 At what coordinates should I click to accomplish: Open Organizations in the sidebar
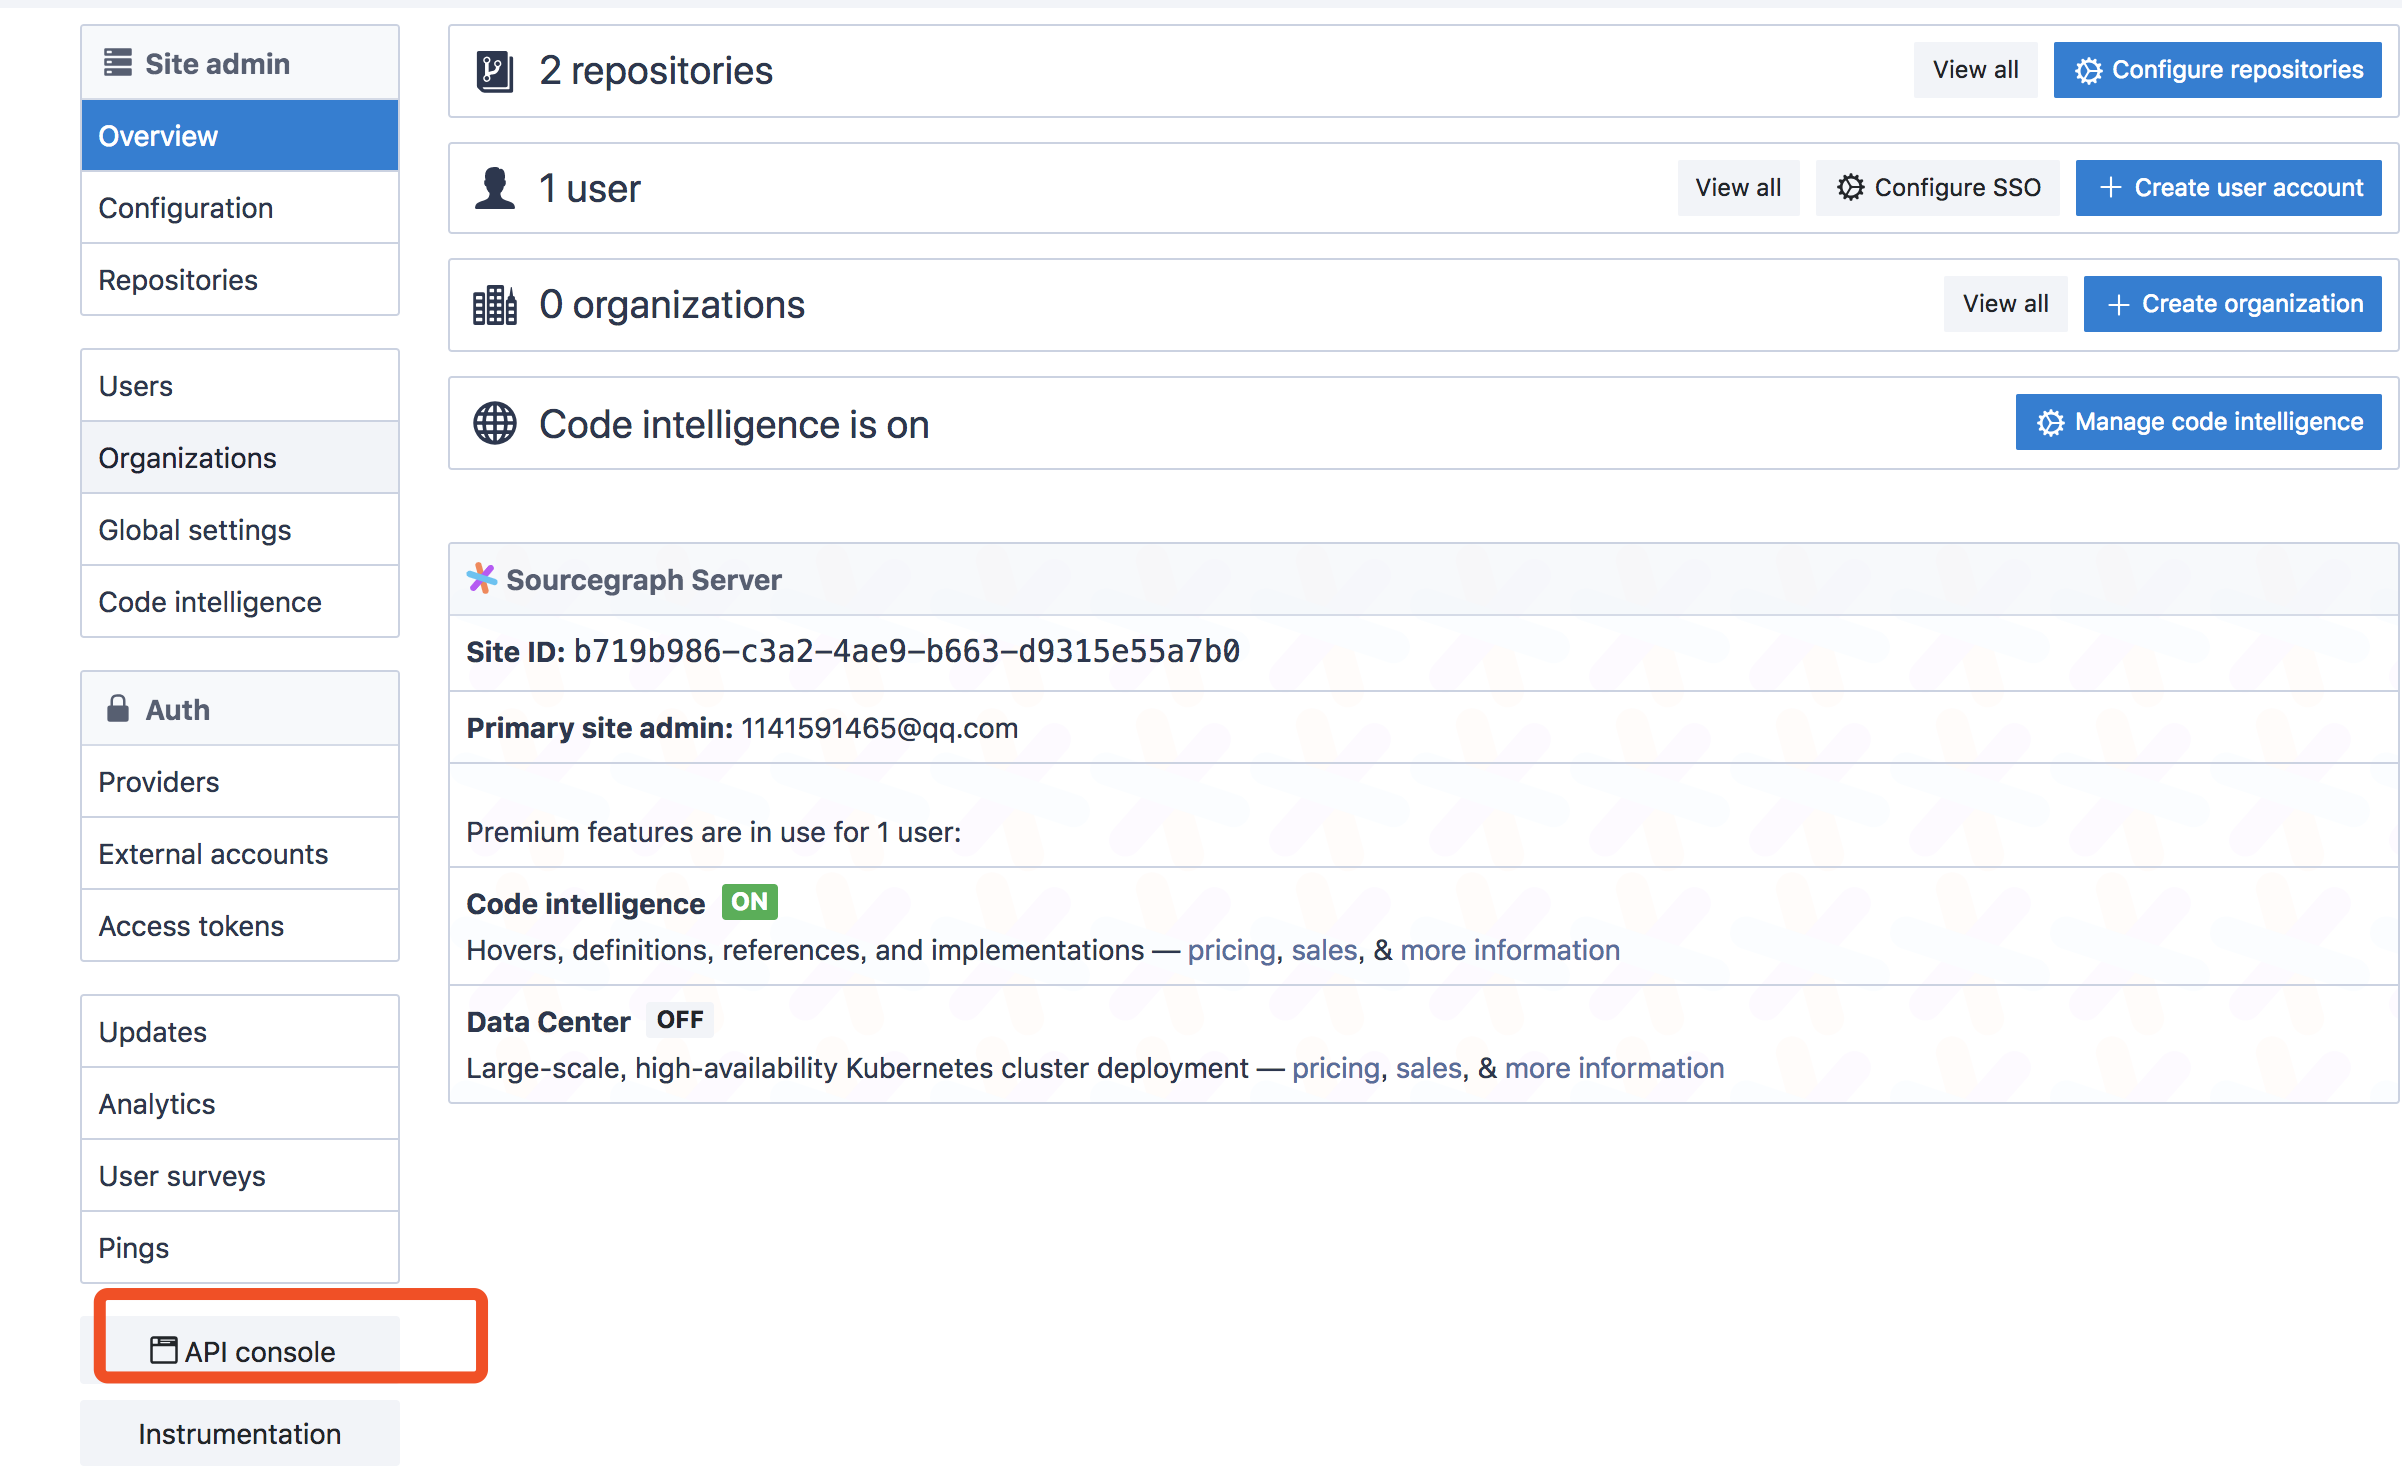coord(240,457)
